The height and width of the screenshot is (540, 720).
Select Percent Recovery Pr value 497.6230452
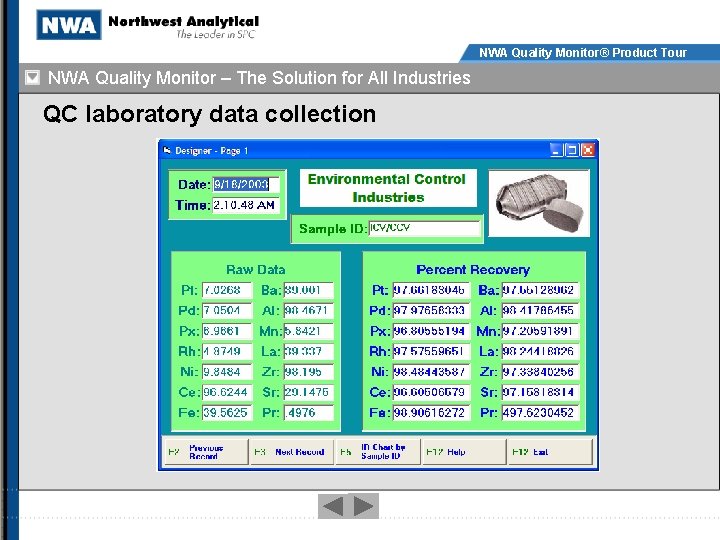click(540, 412)
